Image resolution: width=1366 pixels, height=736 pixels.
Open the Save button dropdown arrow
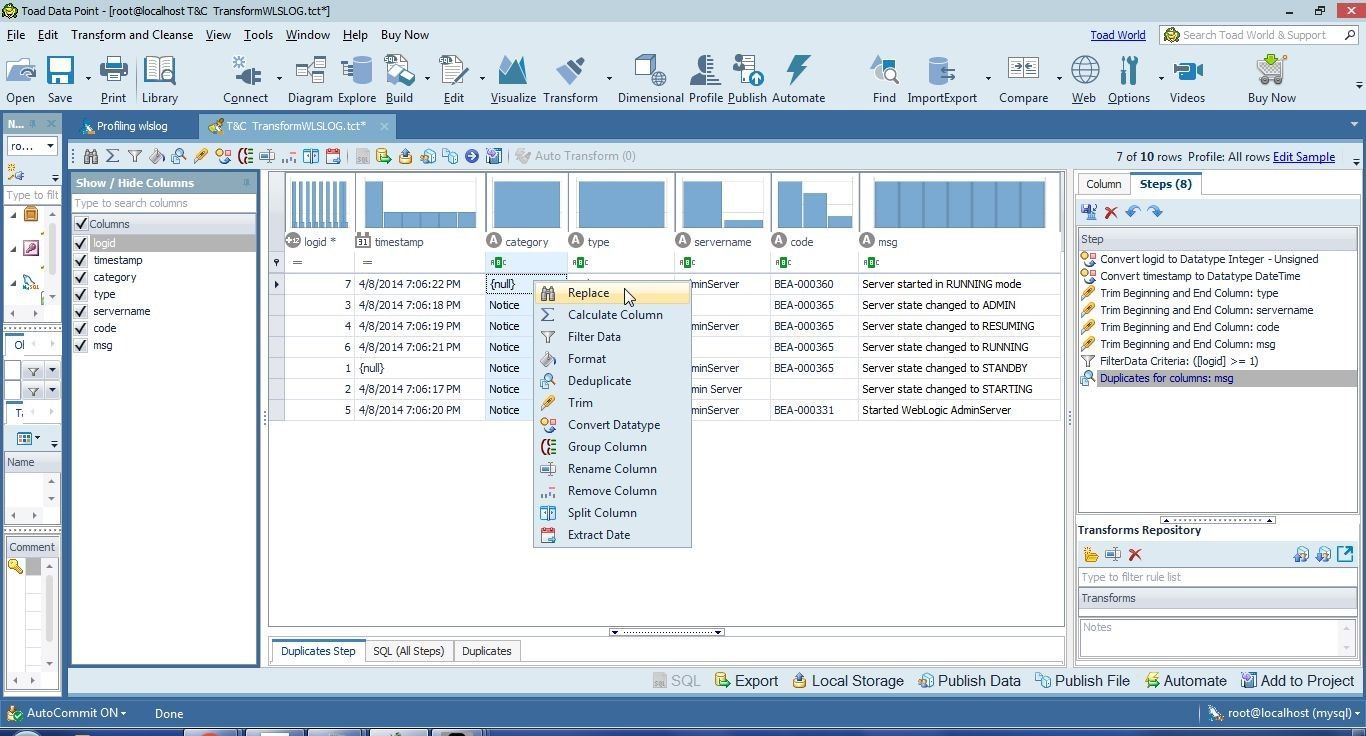pos(88,78)
